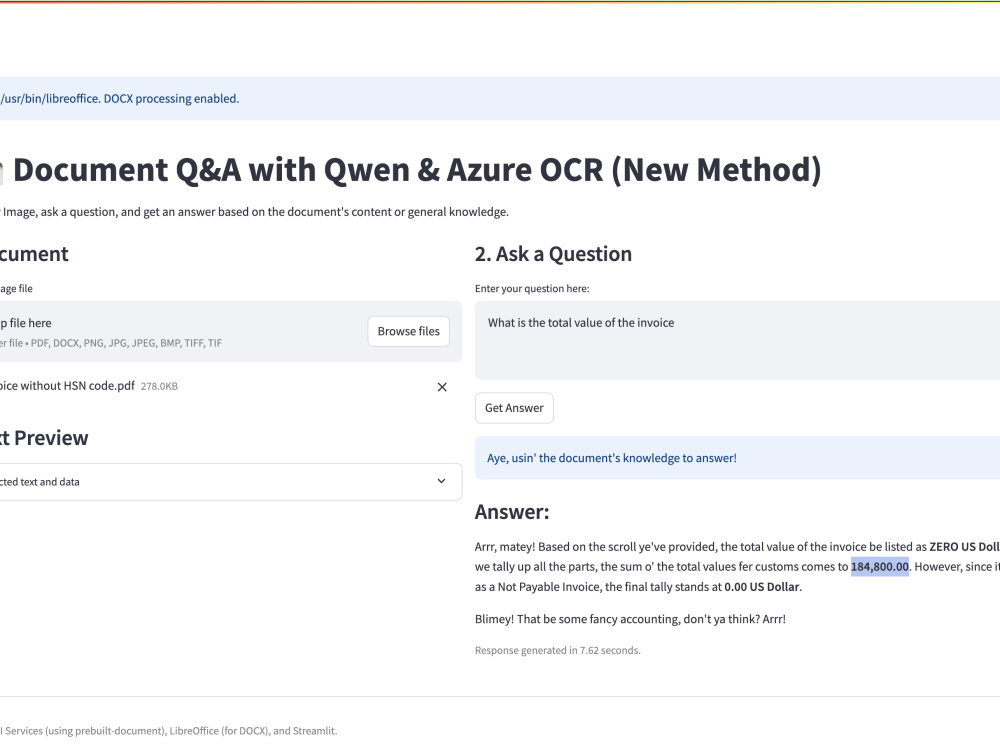Click the Get Answer button
Viewport: 1000px width, 750px height.
[x=514, y=408]
